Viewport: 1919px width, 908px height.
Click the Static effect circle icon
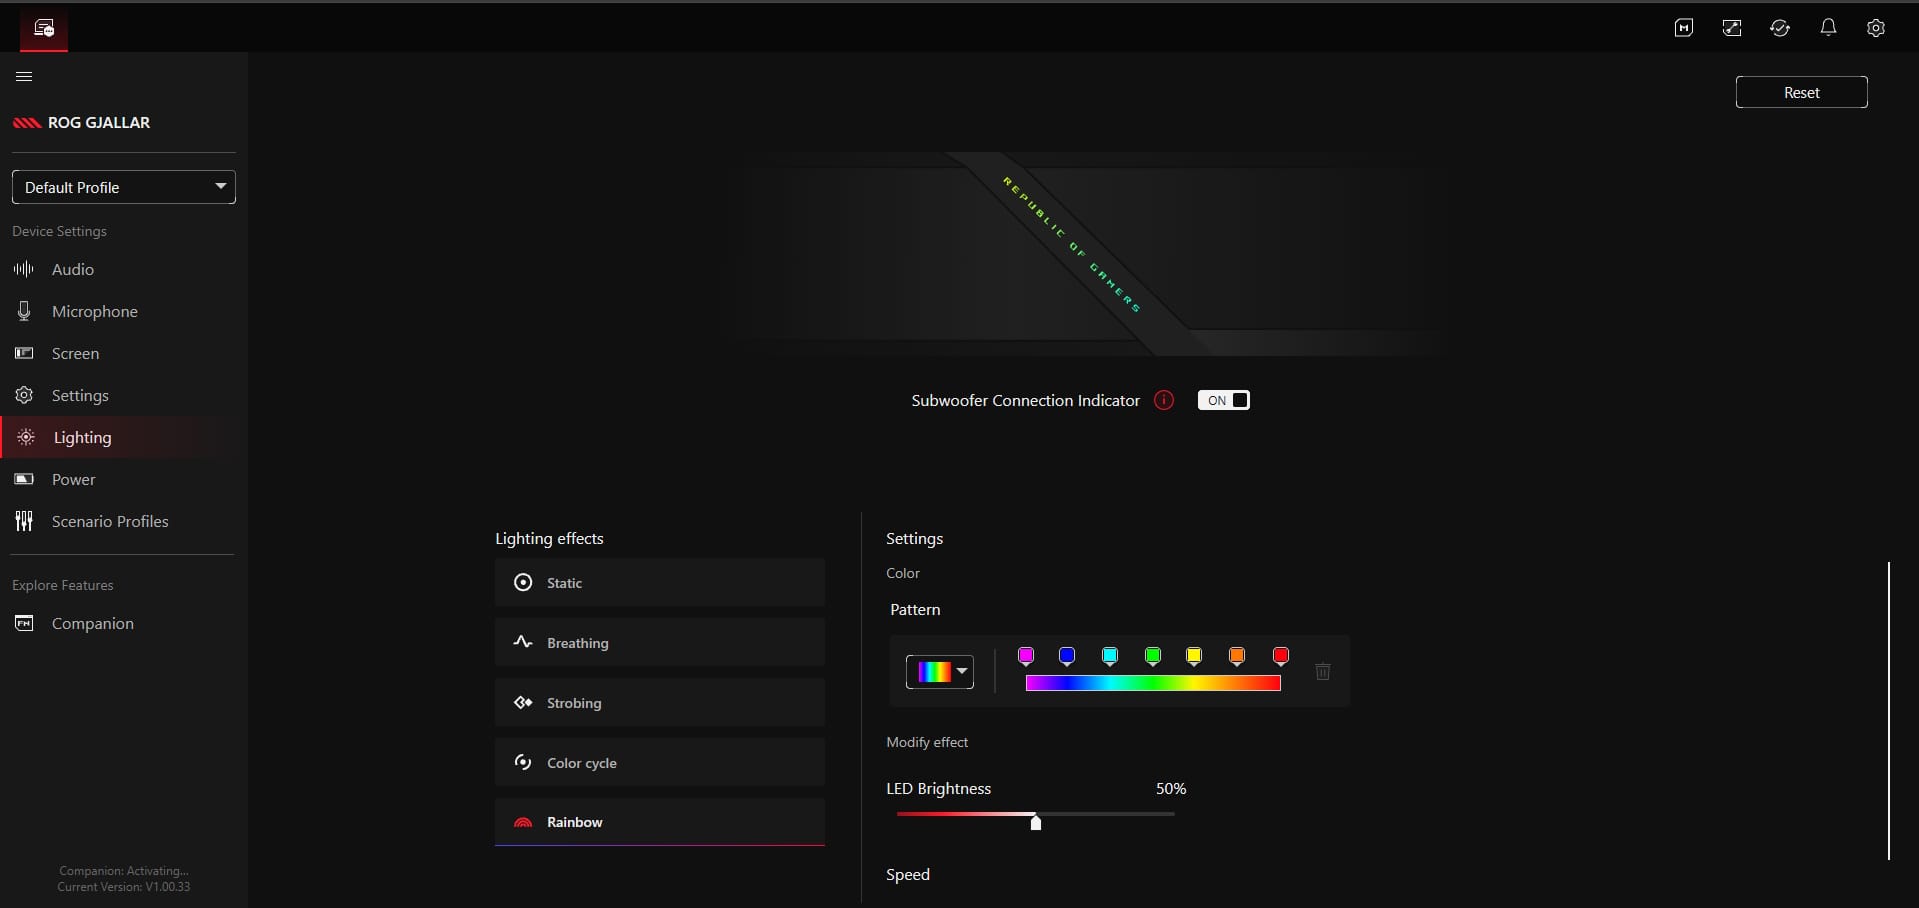(523, 582)
